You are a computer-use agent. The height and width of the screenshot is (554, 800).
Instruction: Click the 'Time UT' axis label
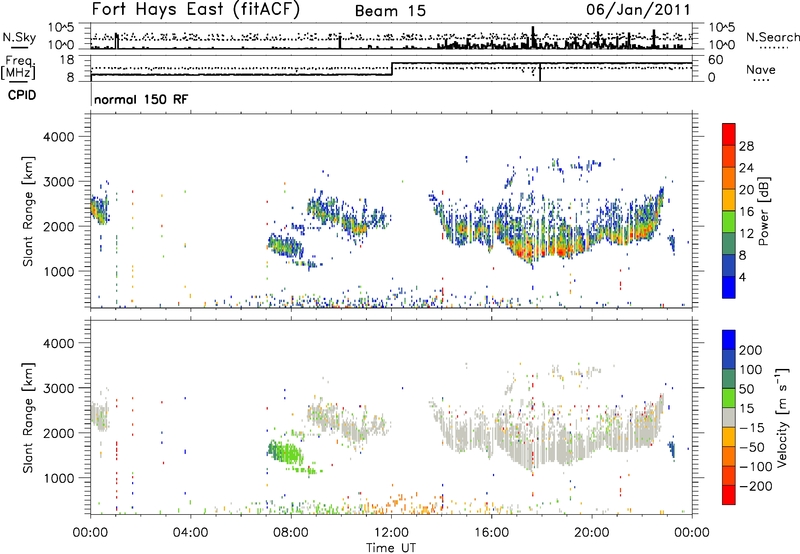pos(391,548)
